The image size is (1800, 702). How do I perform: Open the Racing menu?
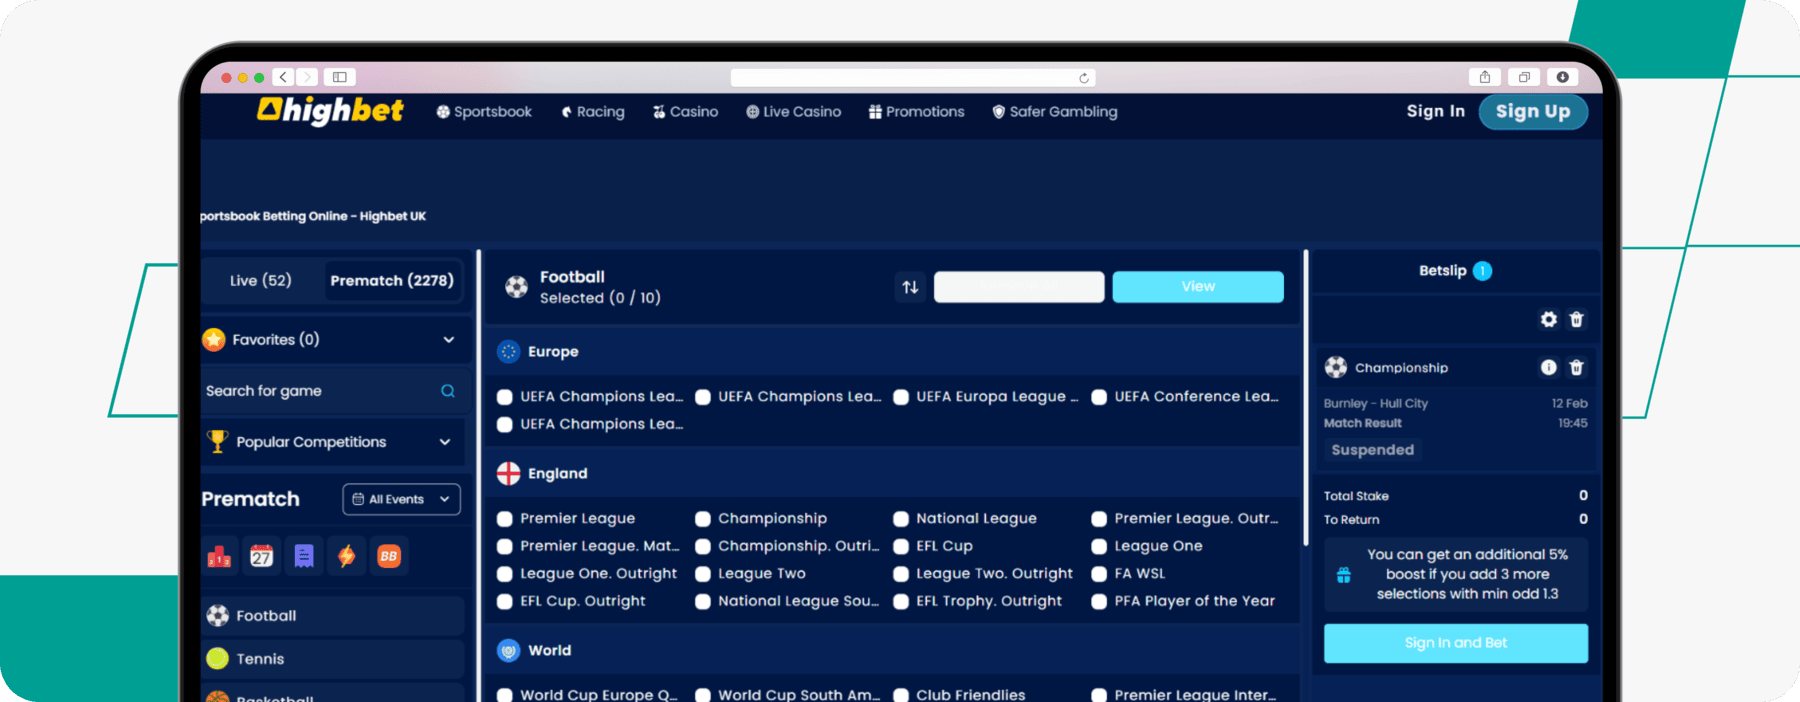point(593,112)
